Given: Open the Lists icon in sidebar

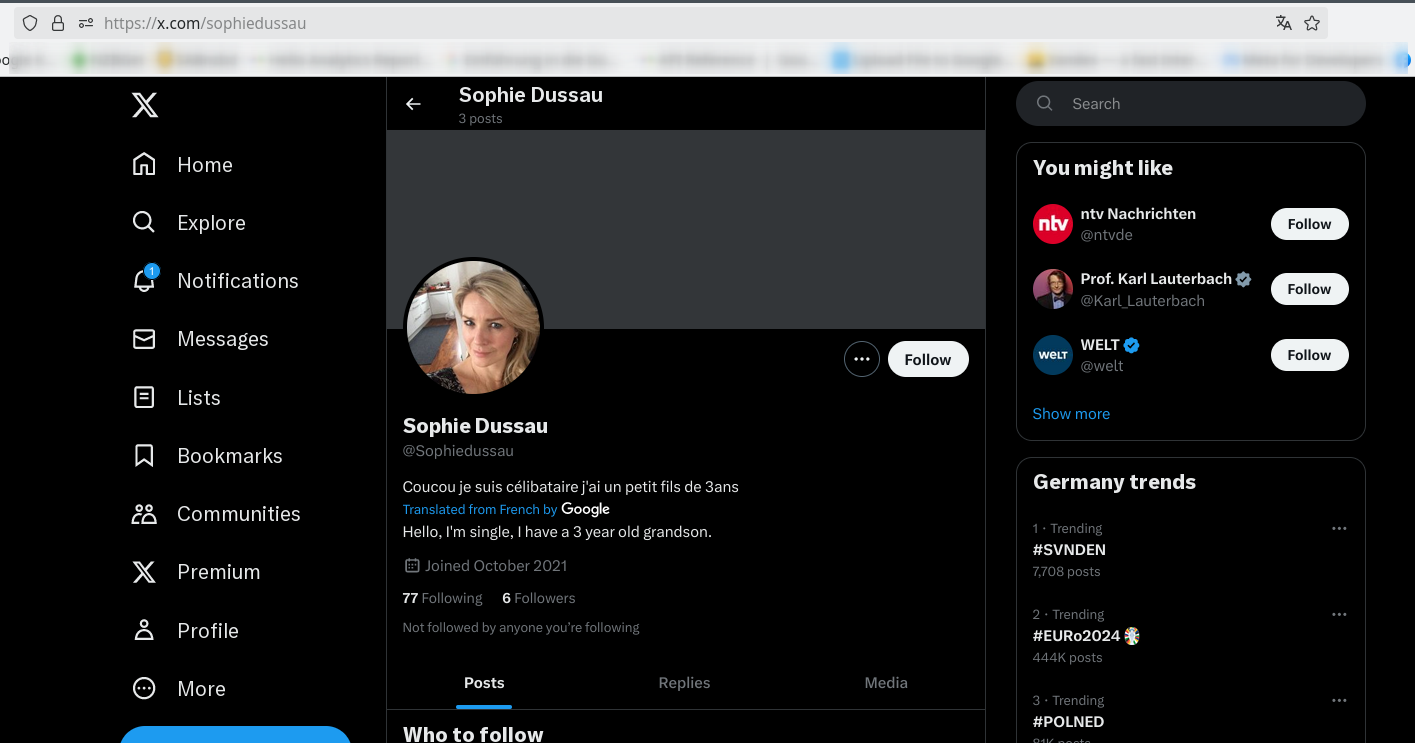Looking at the screenshot, I should tap(144, 398).
